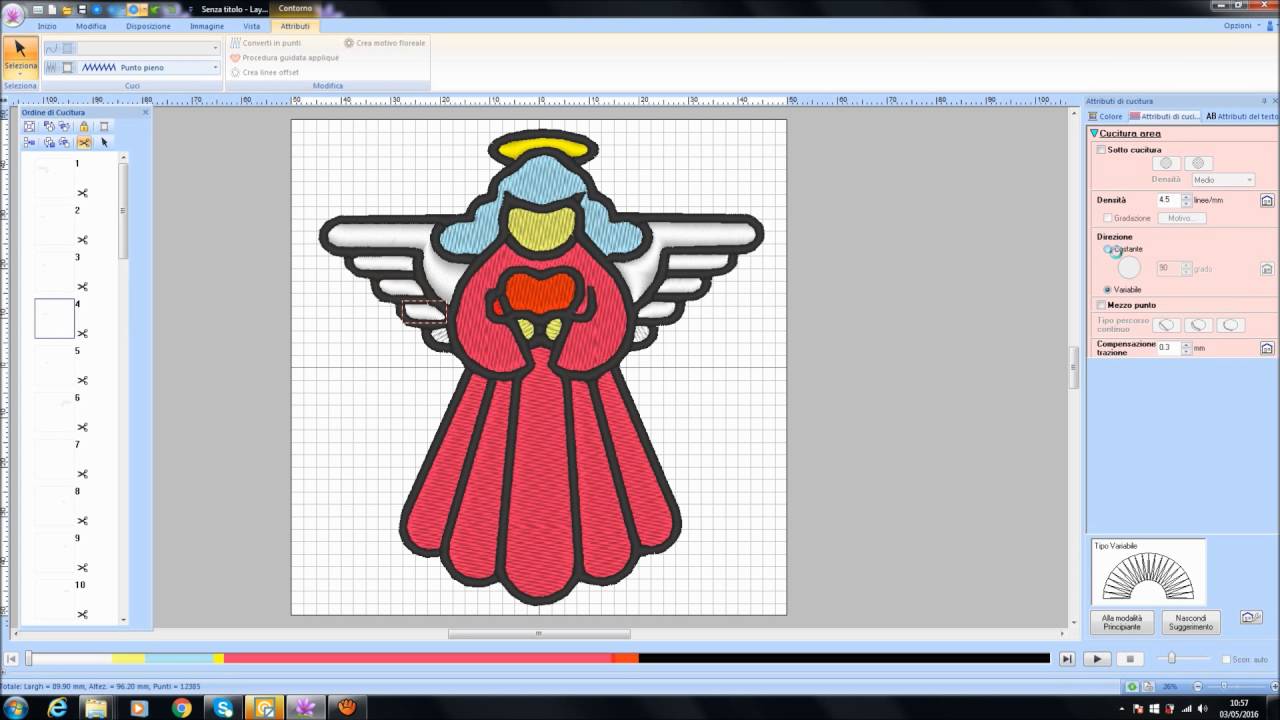
Task: Switch to Attributi del testo tab
Action: 1241,117
